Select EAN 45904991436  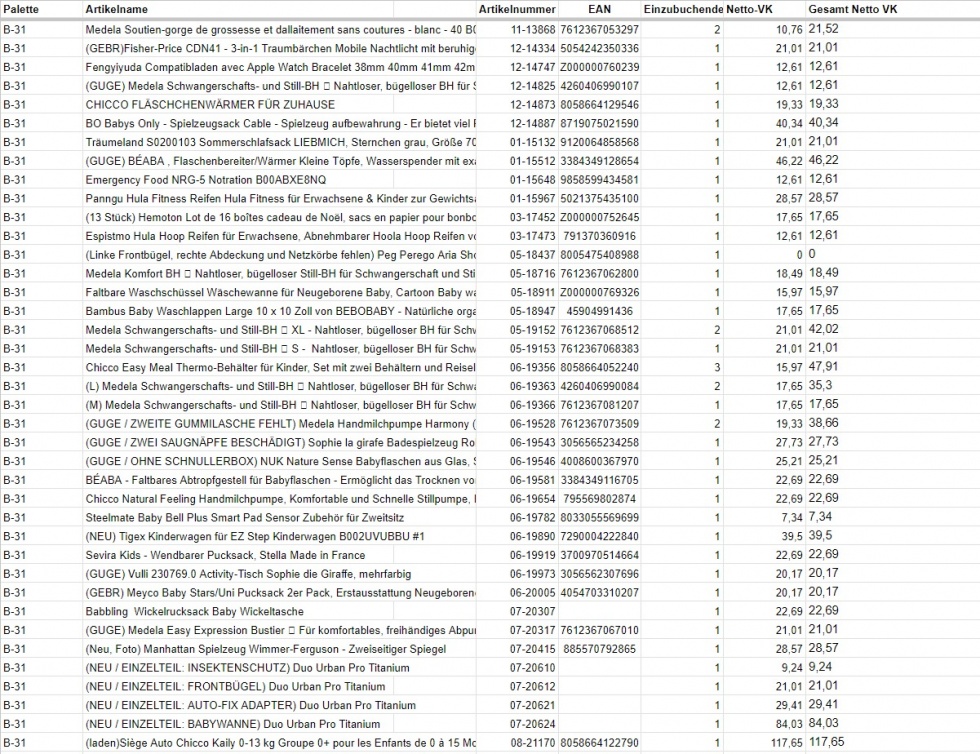pyautogui.click(x=600, y=311)
